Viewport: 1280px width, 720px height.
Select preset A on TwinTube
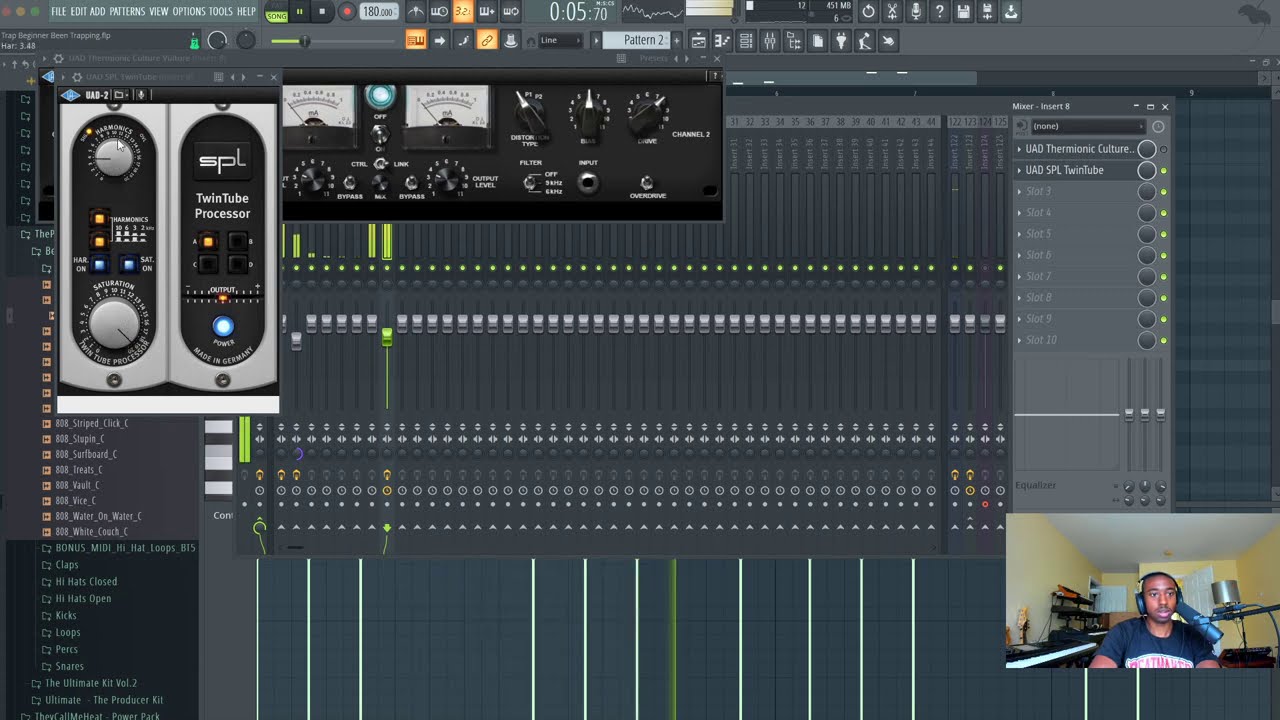pyautogui.click(x=208, y=241)
